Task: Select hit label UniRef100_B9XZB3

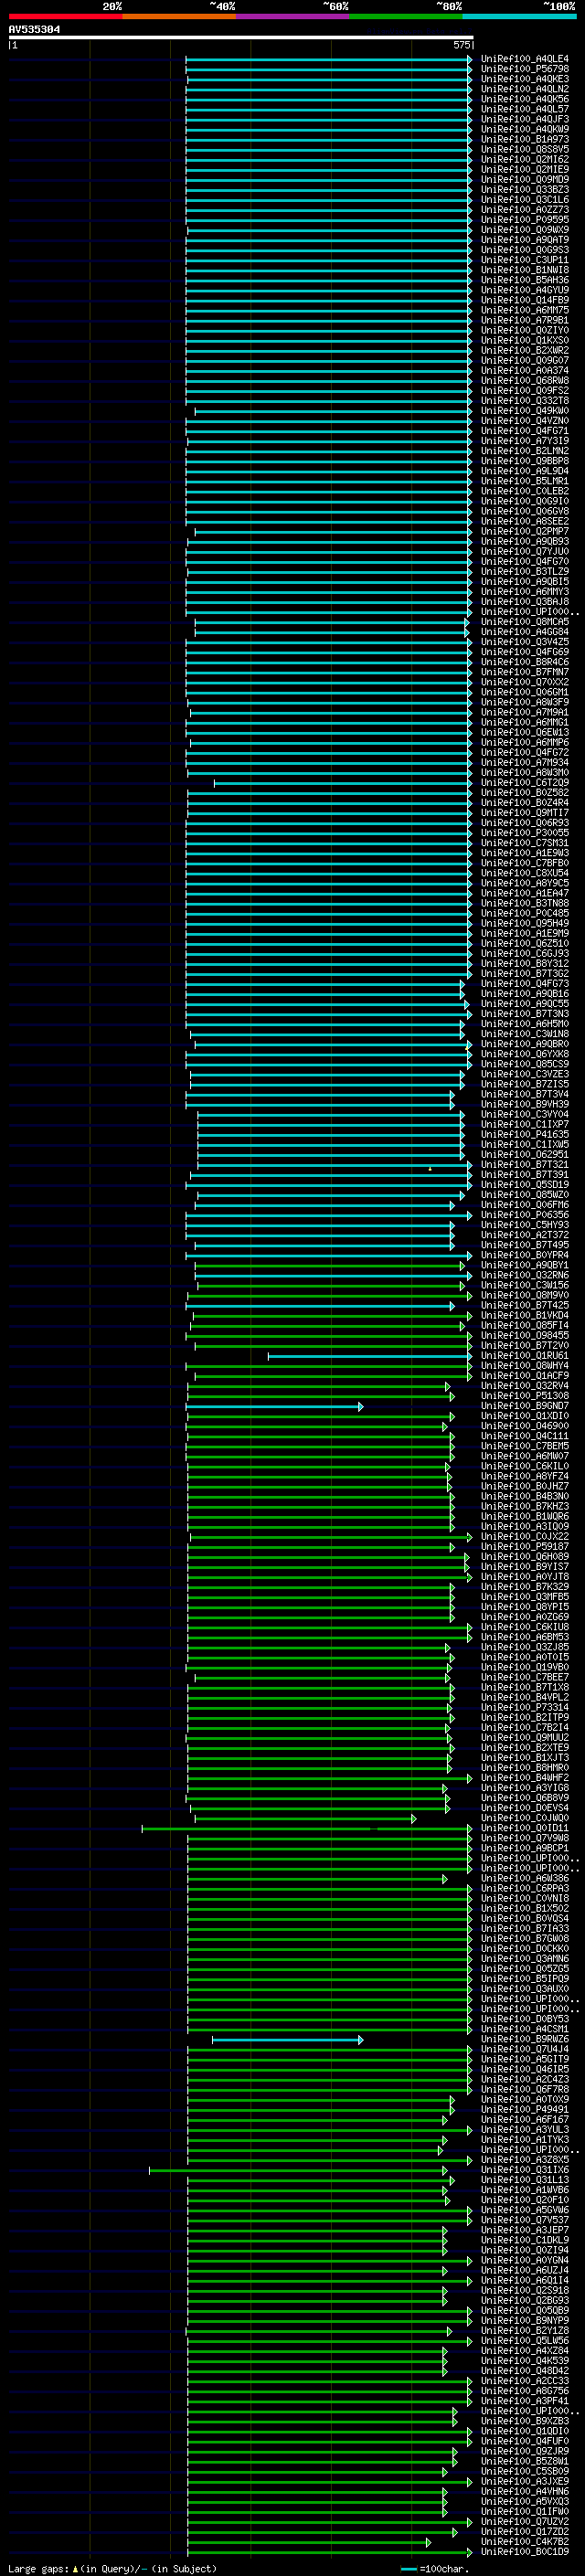Action: [x=524, y=2421]
